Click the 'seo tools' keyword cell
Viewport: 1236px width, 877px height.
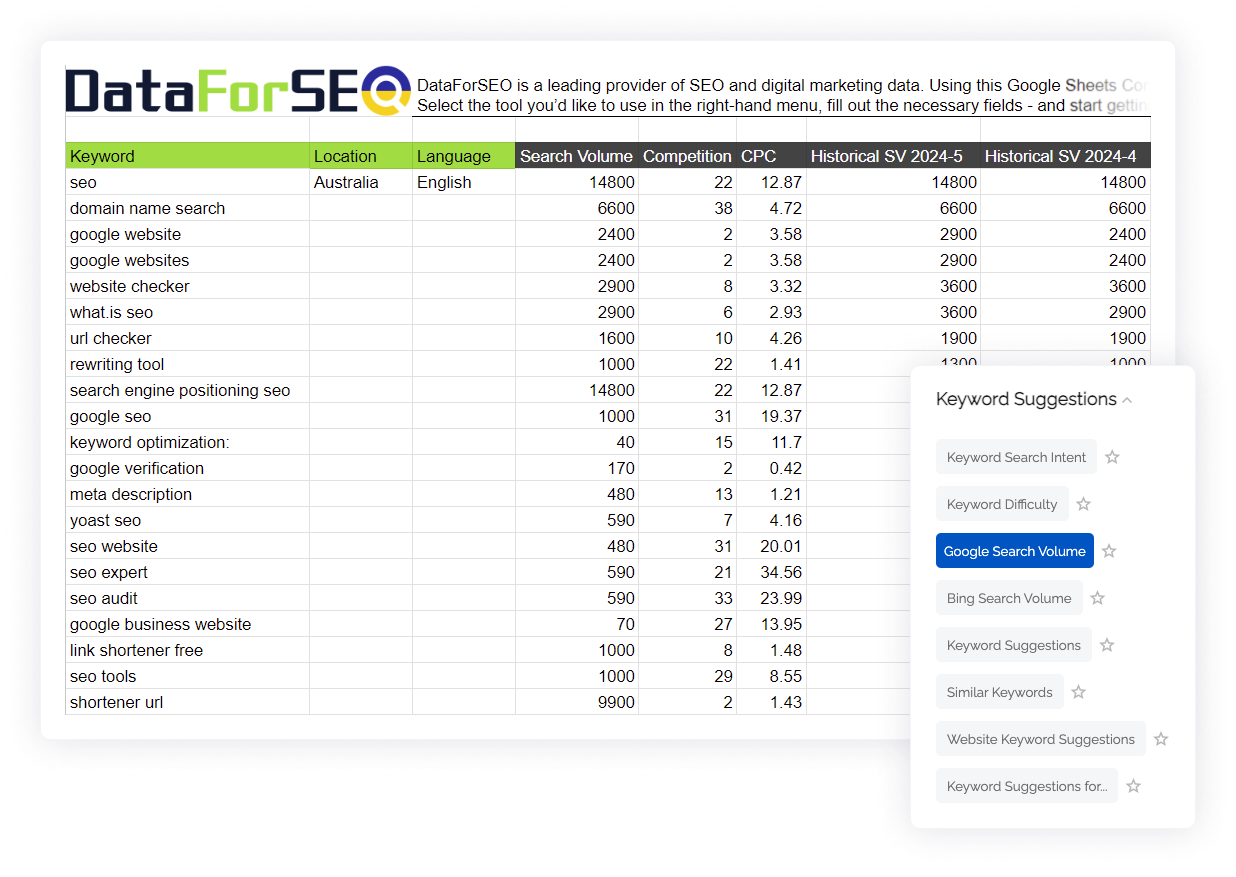point(187,676)
